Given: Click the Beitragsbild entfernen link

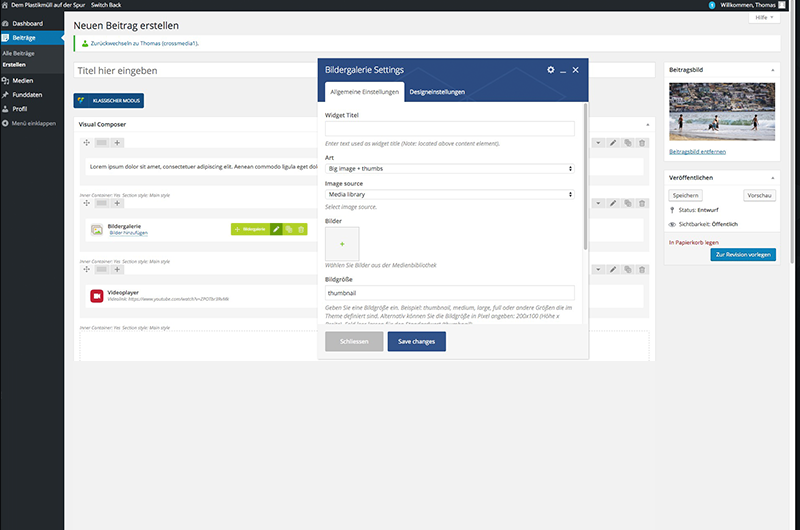Looking at the screenshot, I should point(697,151).
